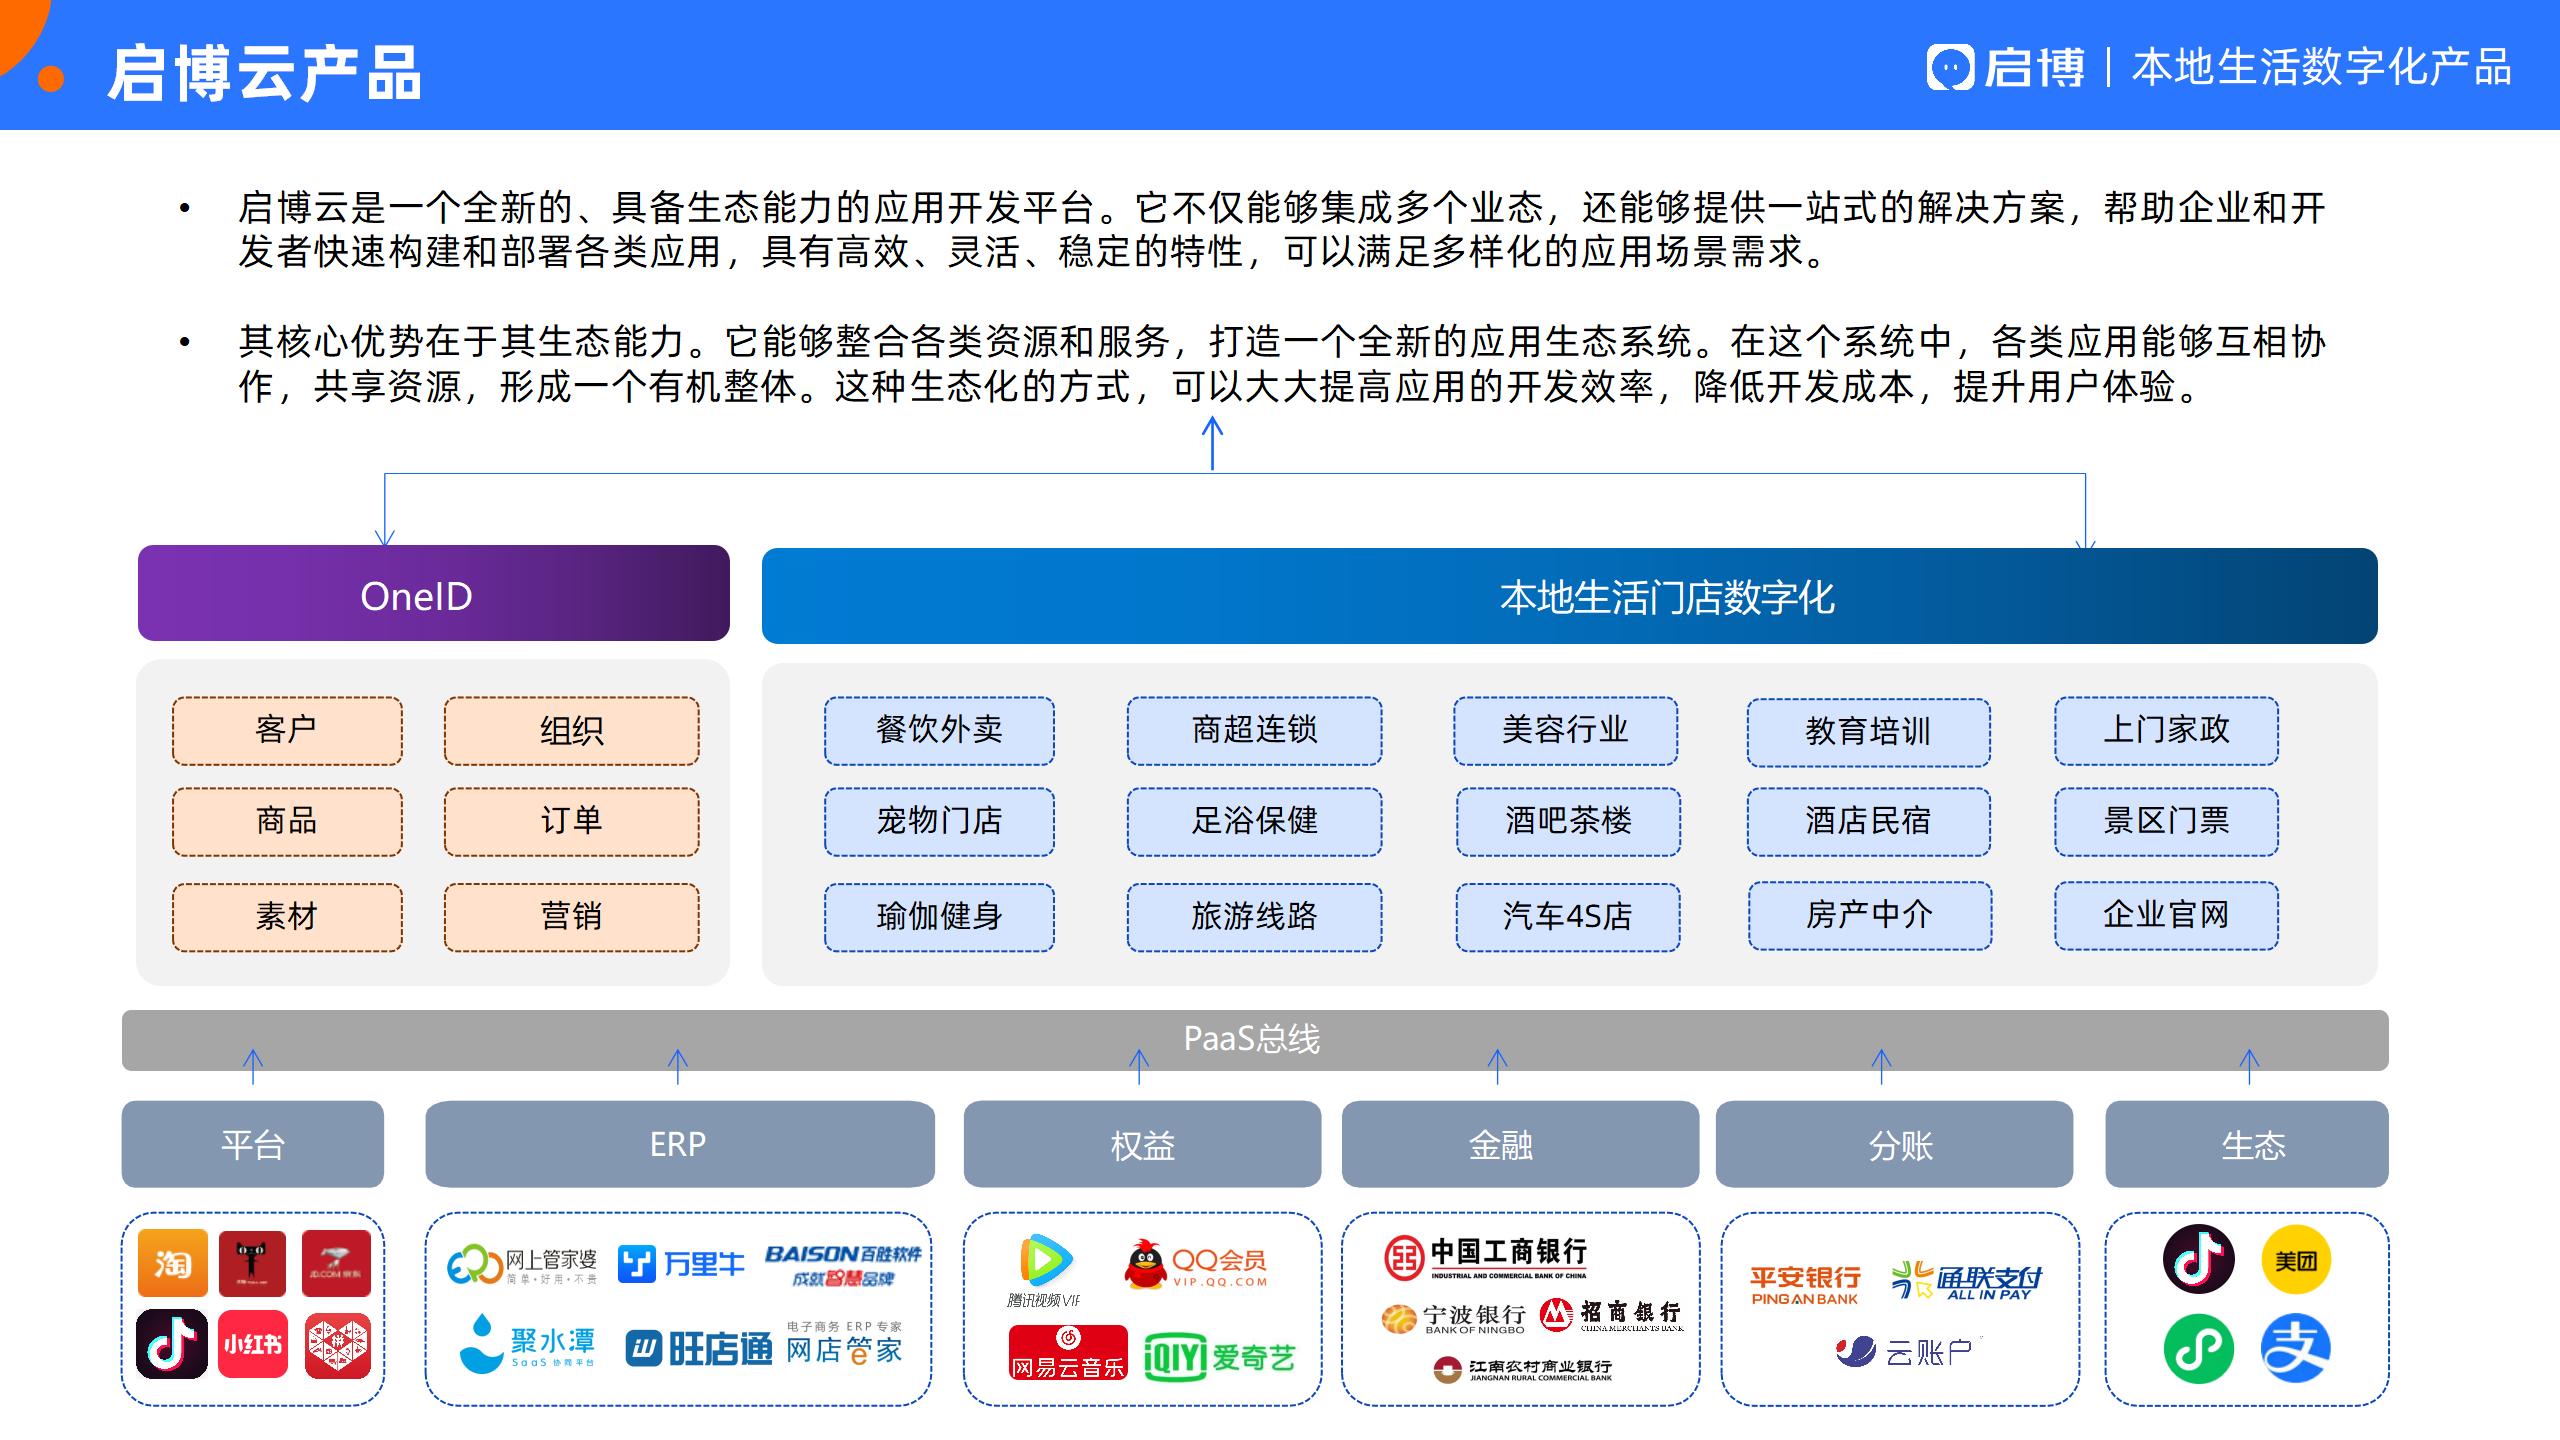This screenshot has height=1440, width=2560.
Task: Click the Meituan yellow circle icon
Action: [2295, 1260]
